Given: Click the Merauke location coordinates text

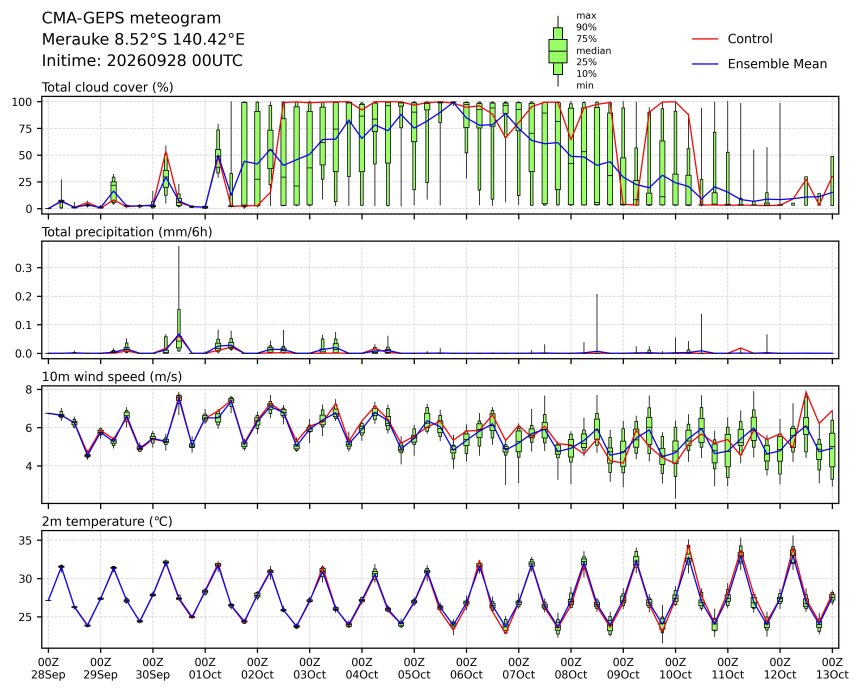Looking at the screenshot, I should [x=143, y=39].
